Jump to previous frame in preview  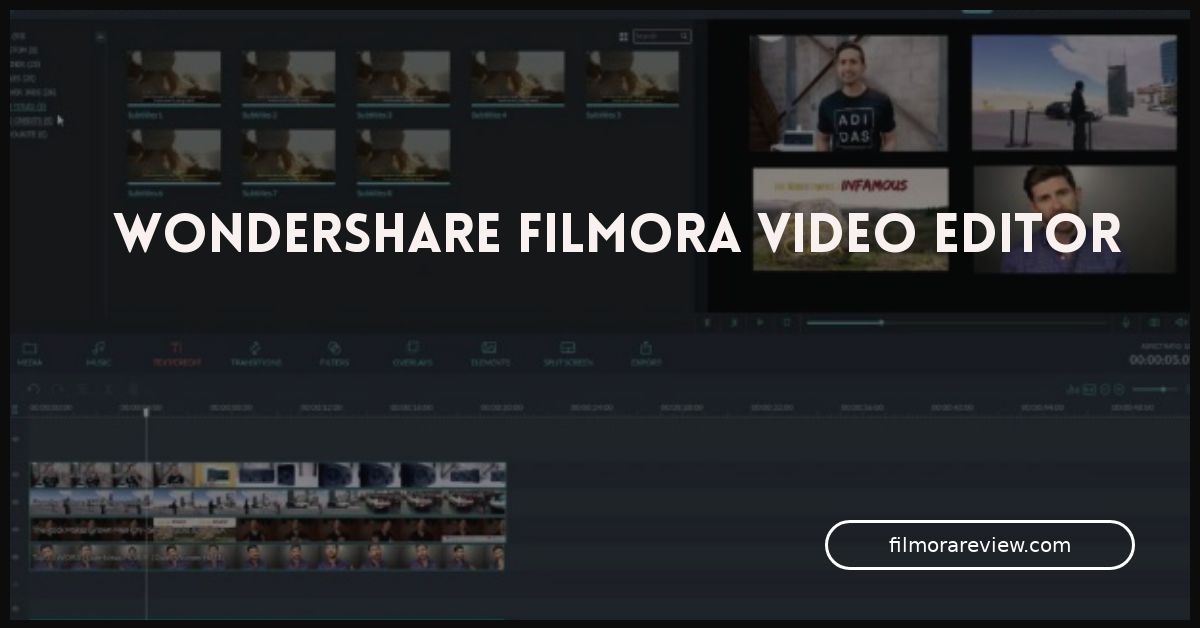coord(708,322)
